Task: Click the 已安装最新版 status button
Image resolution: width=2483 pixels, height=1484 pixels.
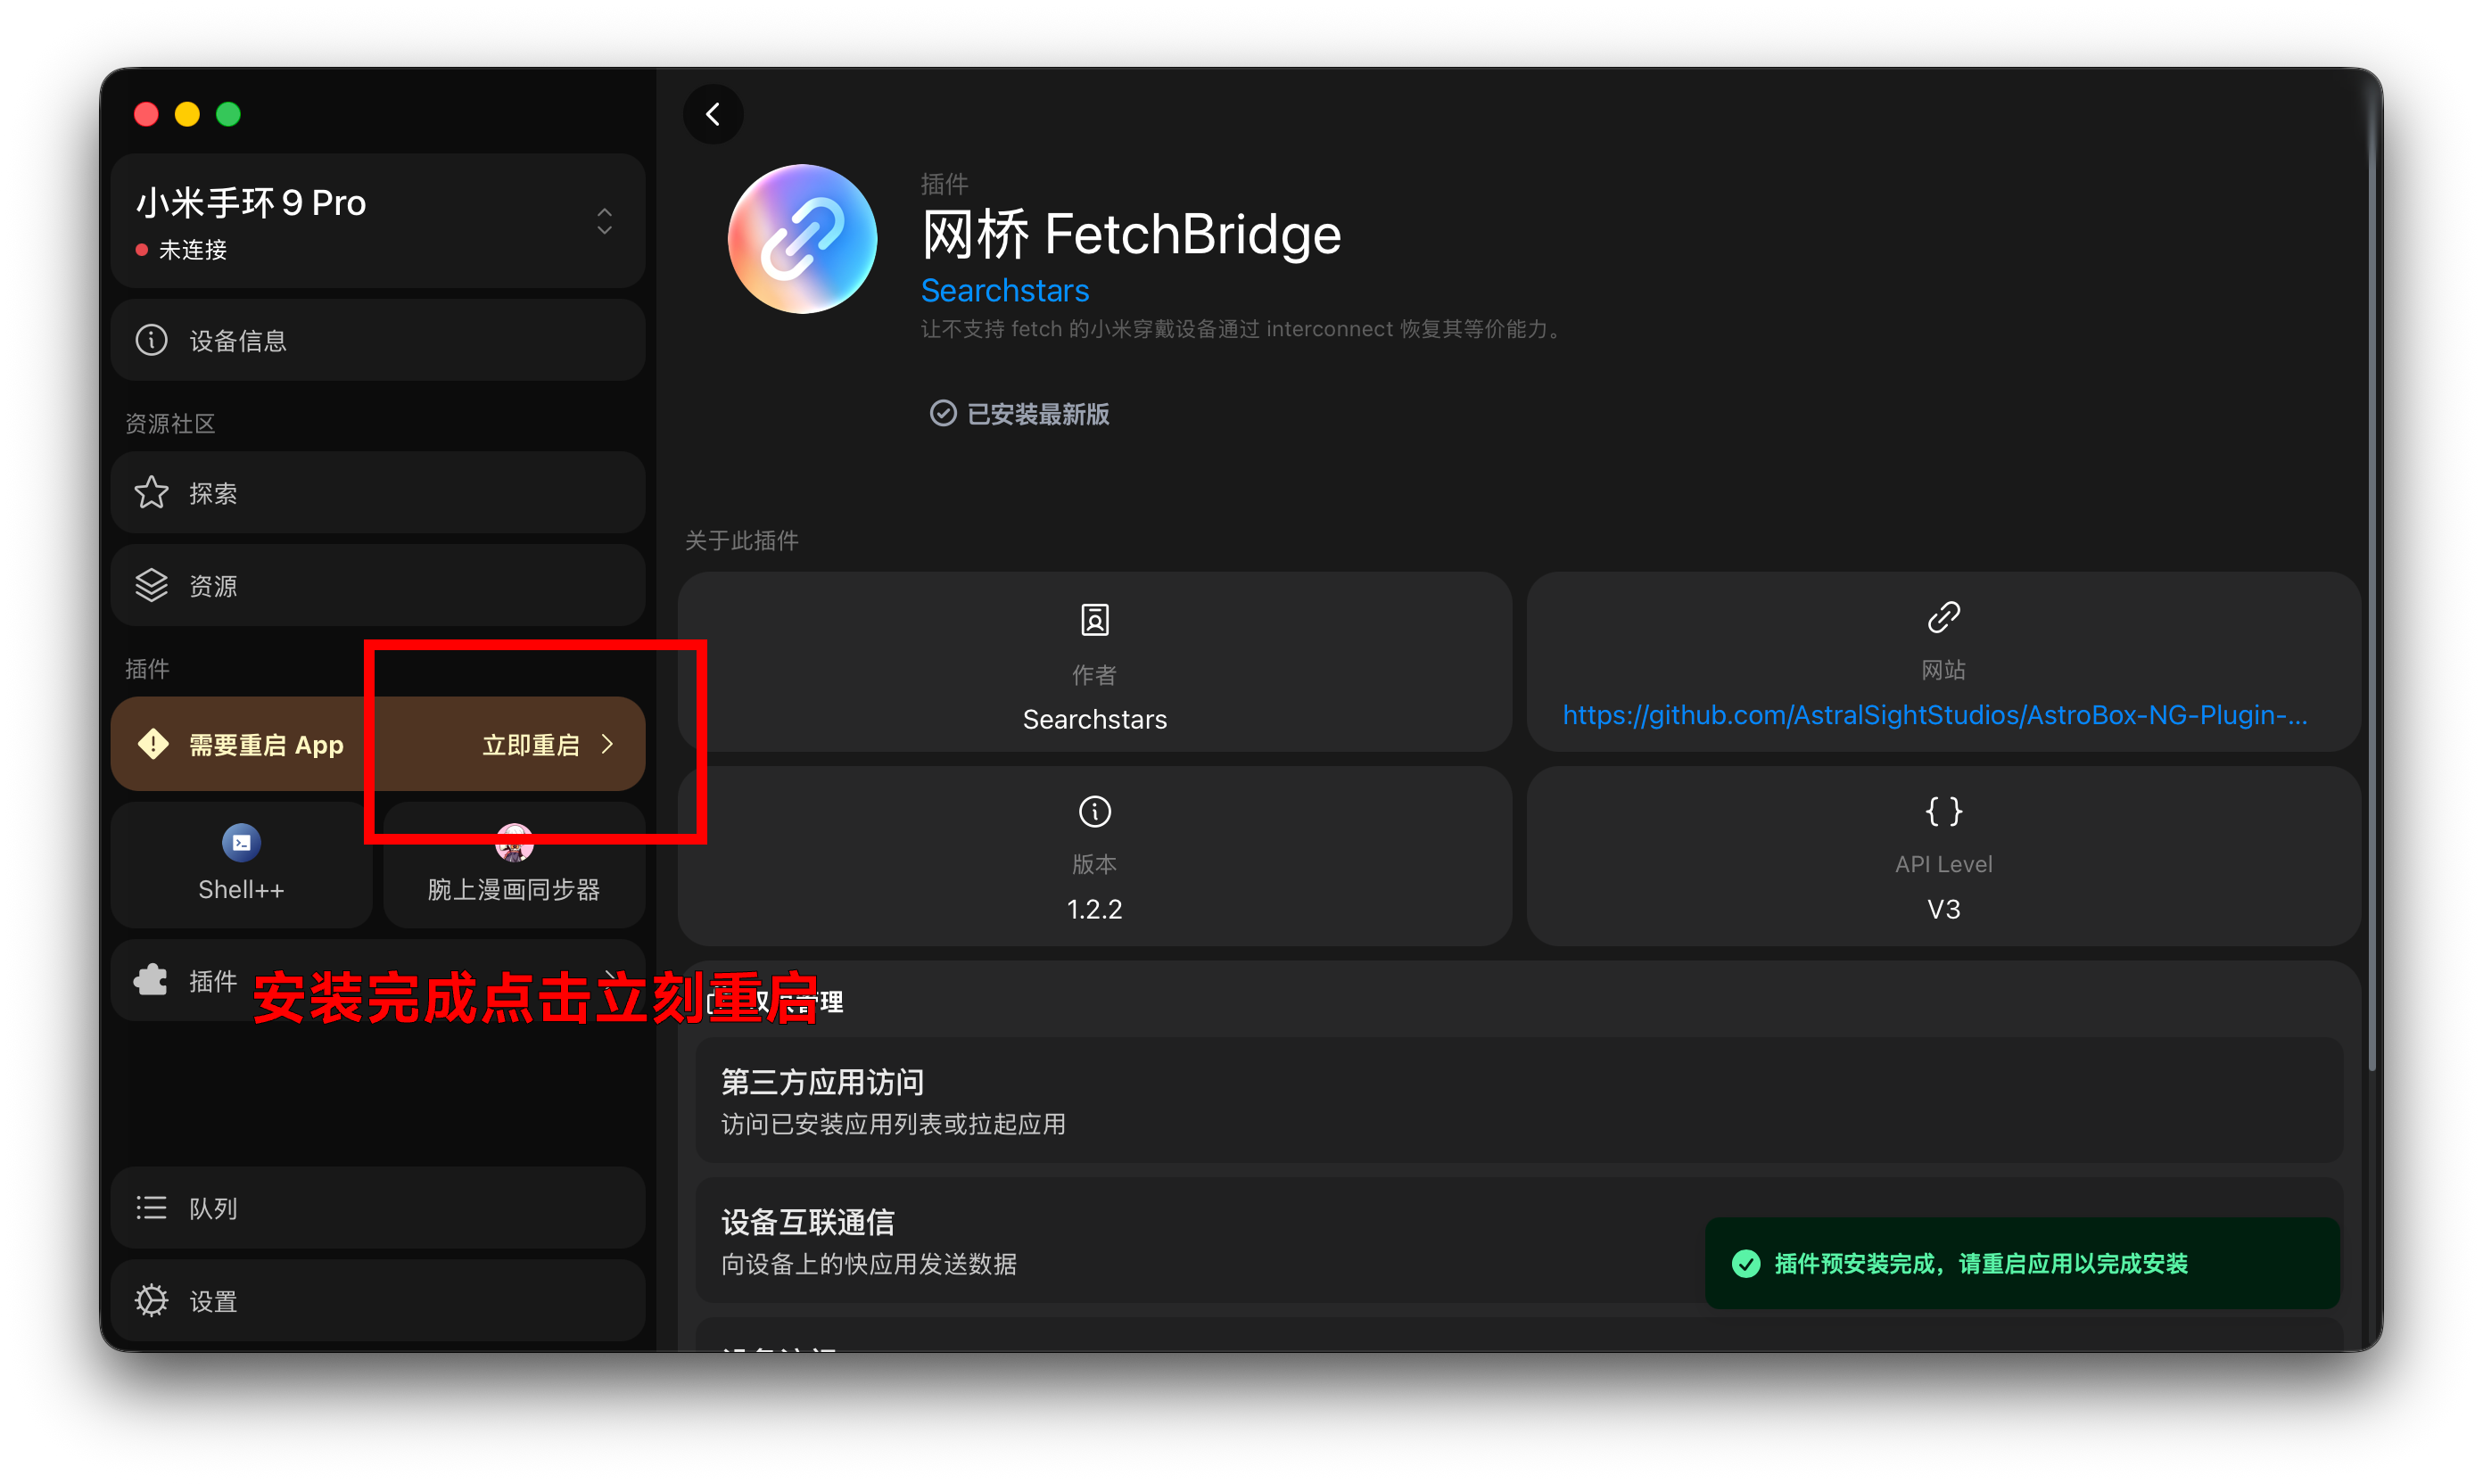Action: coord(1020,414)
